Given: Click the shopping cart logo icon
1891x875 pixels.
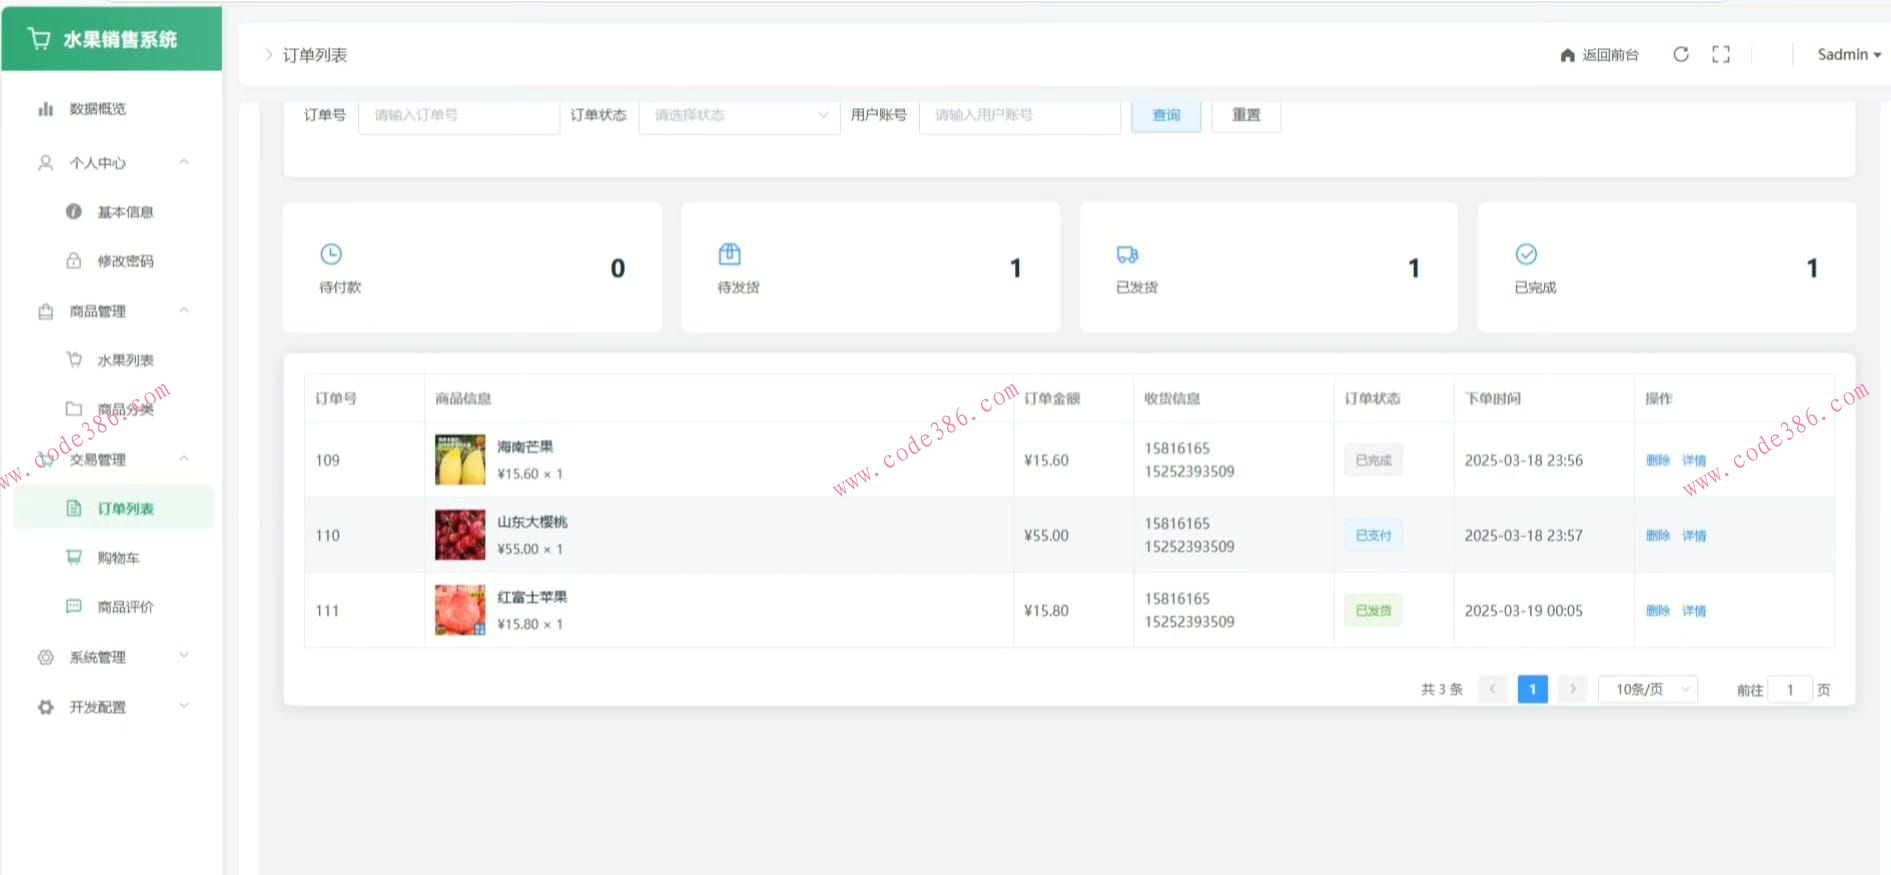Looking at the screenshot, I should pyautogui.click(x=40, y=39).
